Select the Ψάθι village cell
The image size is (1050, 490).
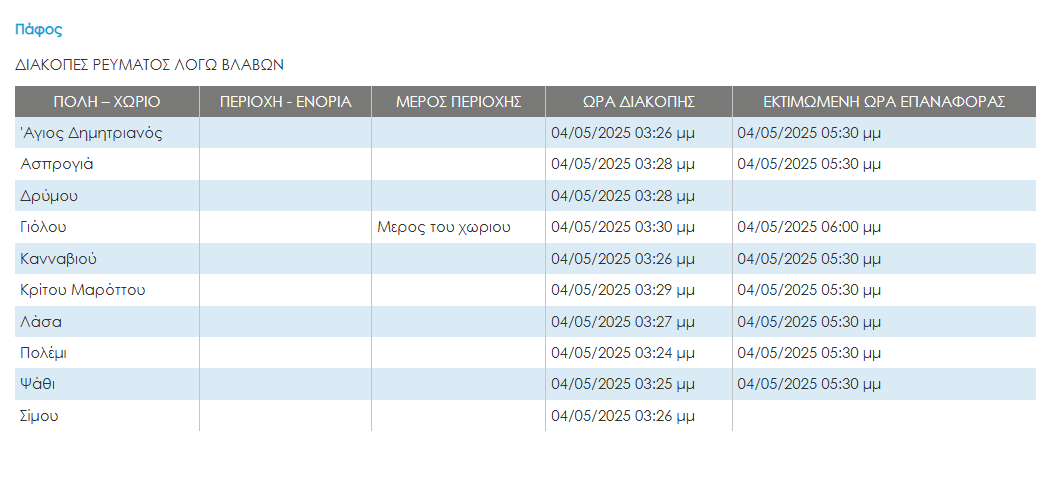click(x=39, y=385)
